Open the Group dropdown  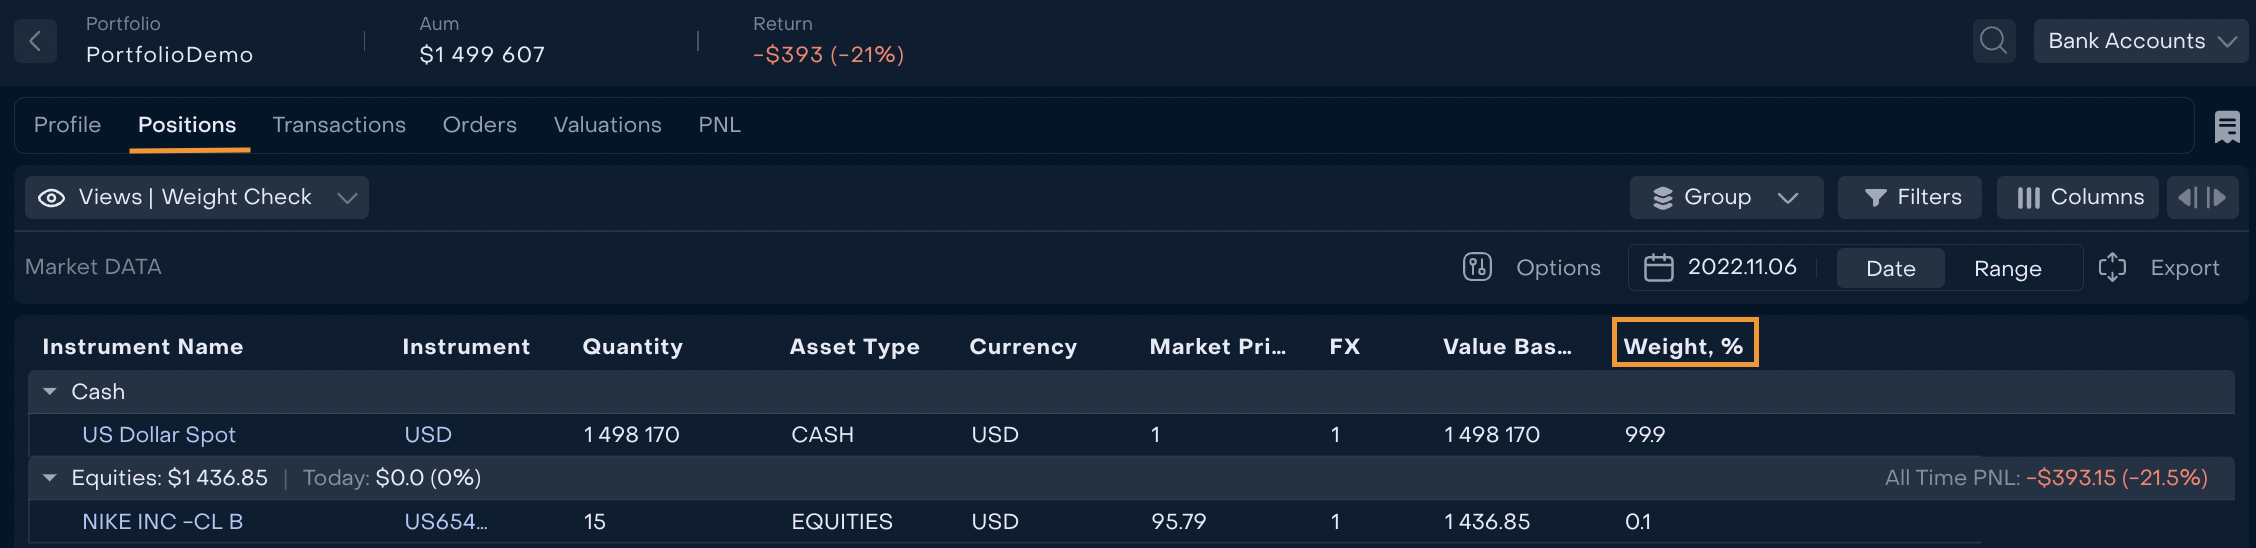(x=1726, y=198)
